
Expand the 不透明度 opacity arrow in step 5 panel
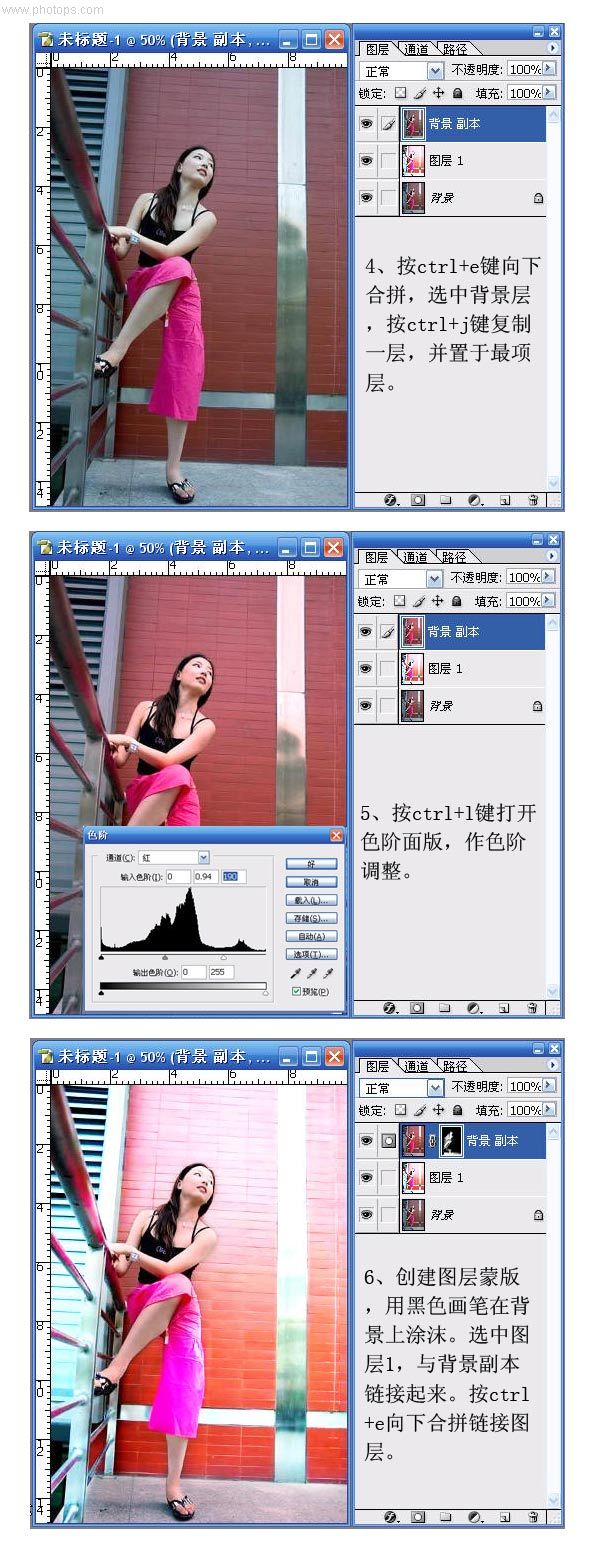[548, 577]
